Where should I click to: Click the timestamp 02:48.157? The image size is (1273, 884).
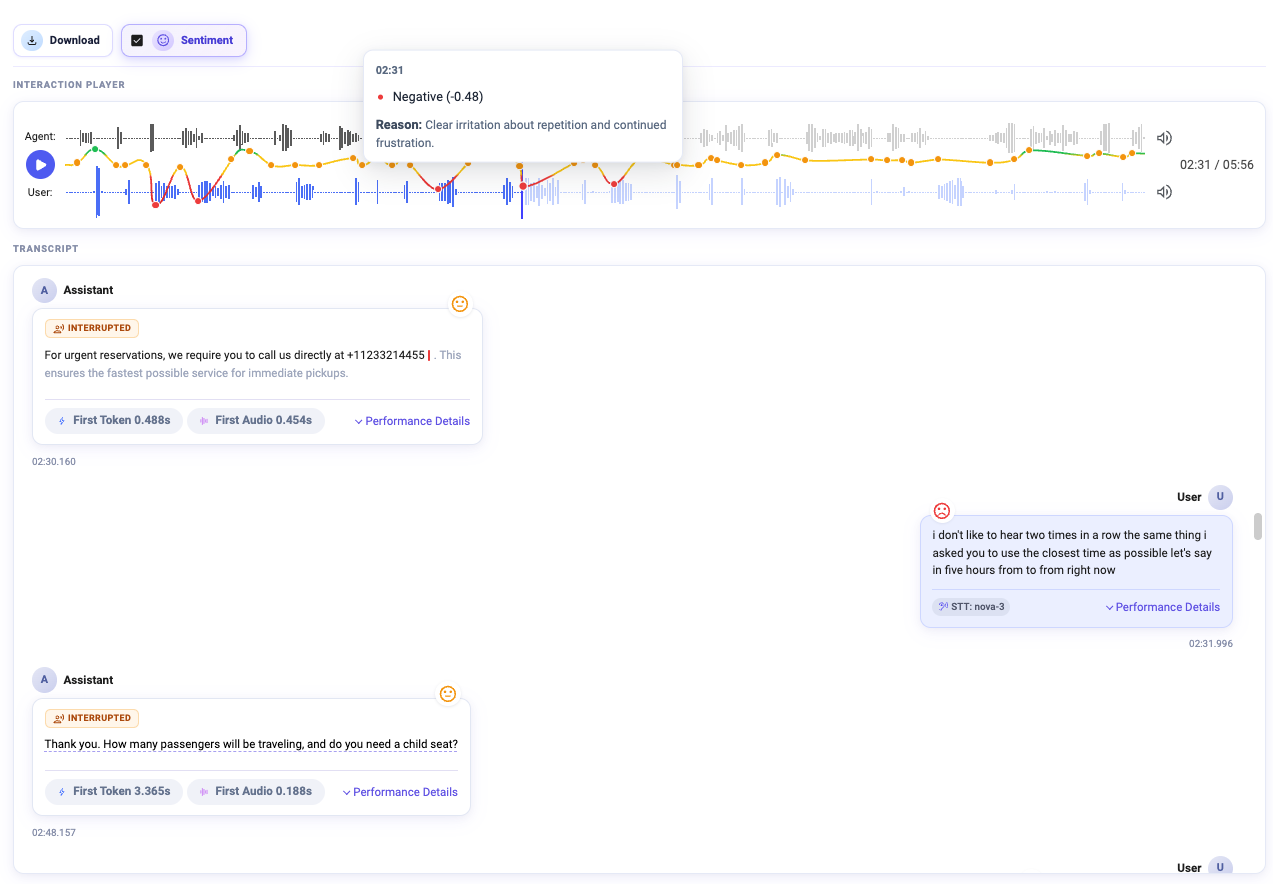[x=54, y=833]
